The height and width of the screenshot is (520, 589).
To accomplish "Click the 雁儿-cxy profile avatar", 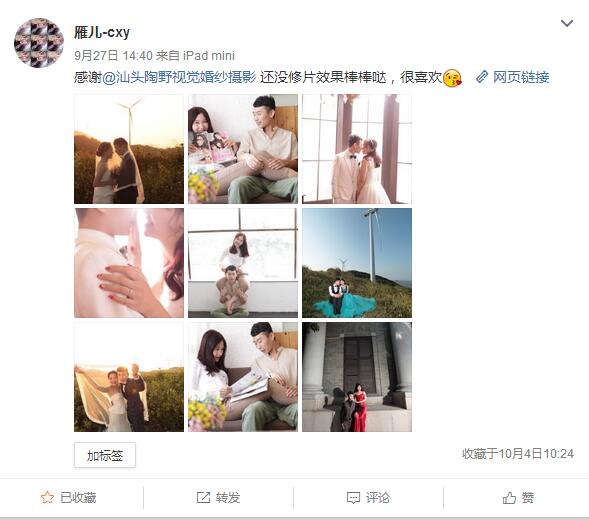I will 39,42.
